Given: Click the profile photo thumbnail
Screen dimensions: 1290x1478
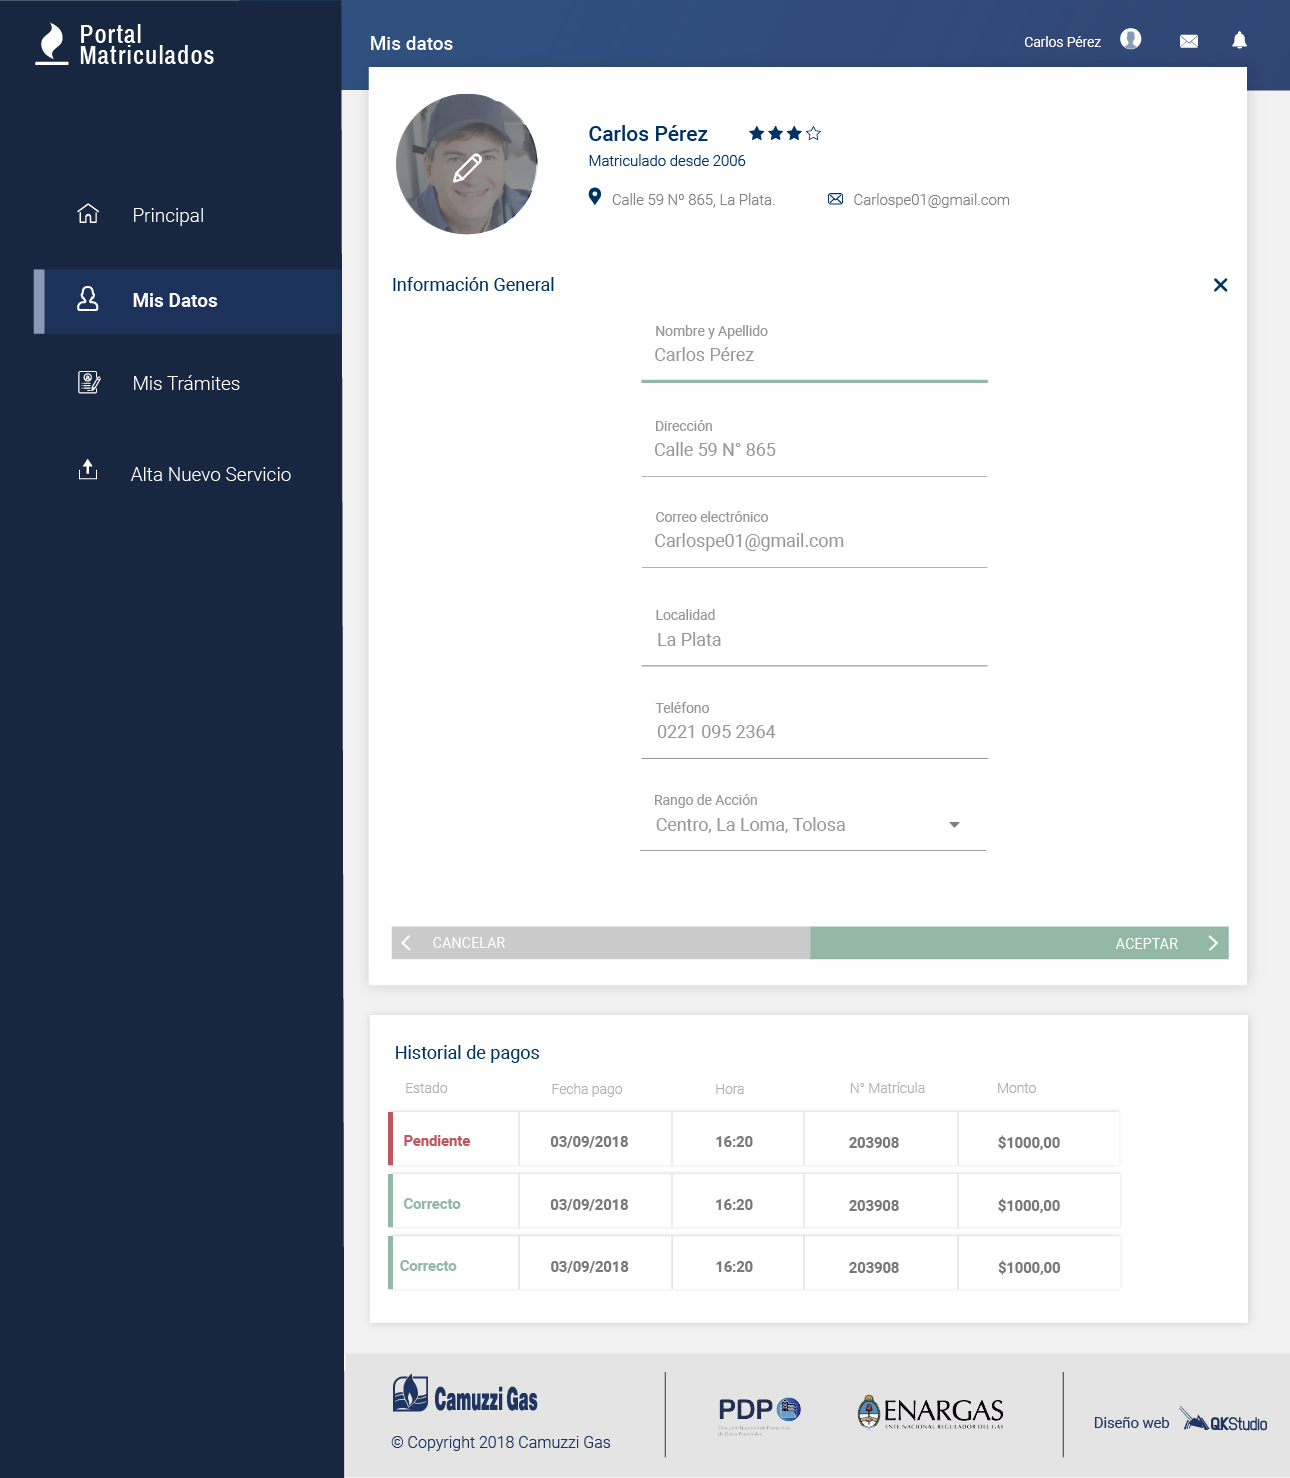Looking at the screenshot, I should point(467,164).
